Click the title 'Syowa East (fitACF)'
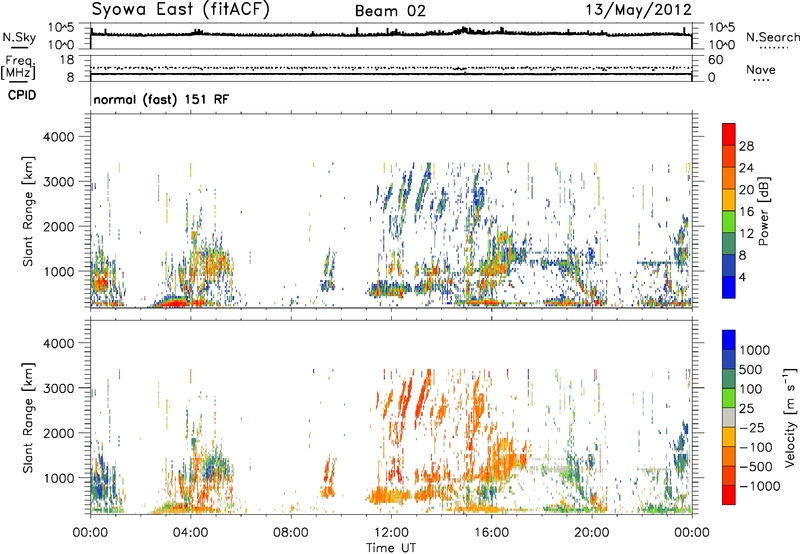The height and width of the screenshot is (554, 800). (180, 9)
